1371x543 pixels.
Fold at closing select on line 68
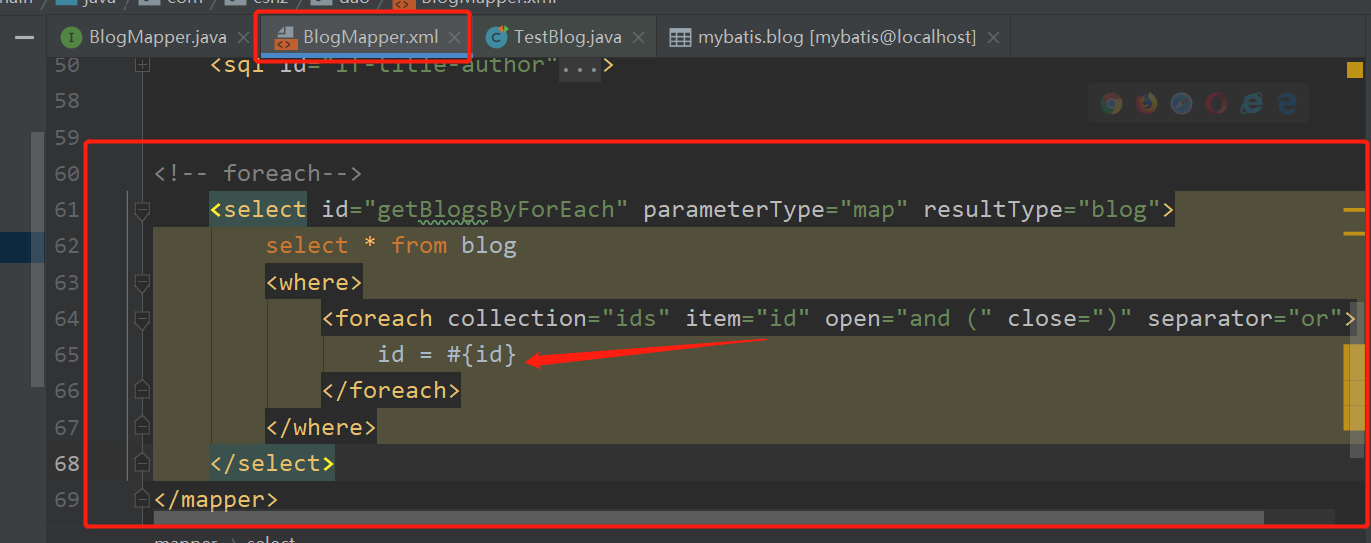pyautogui.click(x=142, y=463)
